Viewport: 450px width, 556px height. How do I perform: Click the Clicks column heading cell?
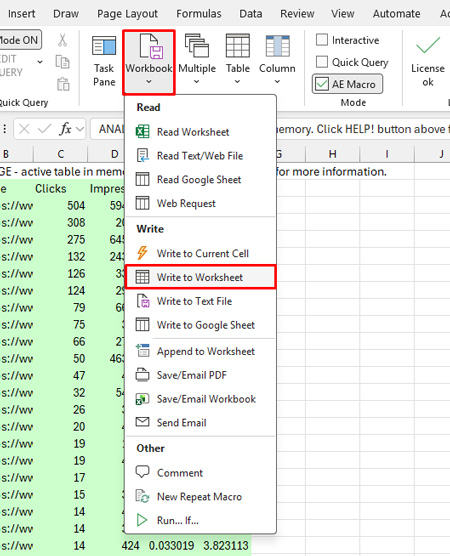(61, 188)
